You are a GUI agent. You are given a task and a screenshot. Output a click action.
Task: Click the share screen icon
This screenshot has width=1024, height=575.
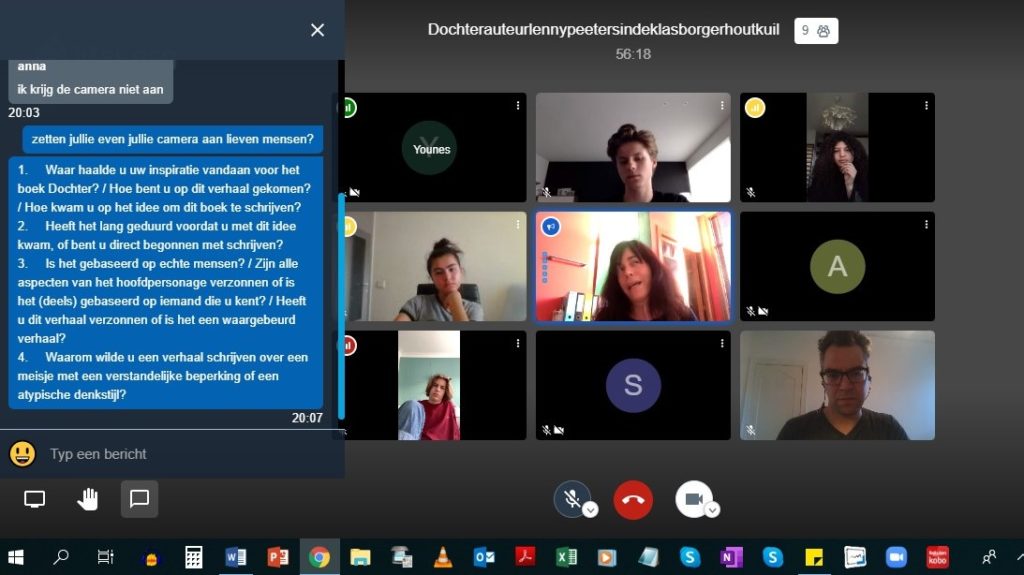click(35, 499)
